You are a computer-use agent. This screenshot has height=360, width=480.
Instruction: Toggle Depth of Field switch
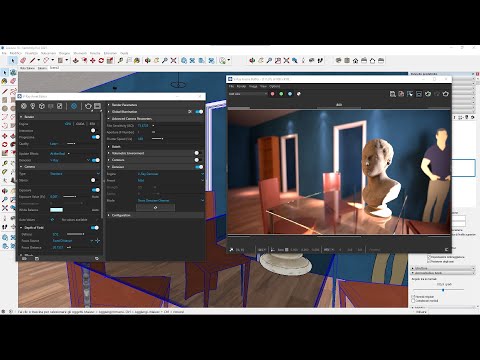click(x=95, y=228)
